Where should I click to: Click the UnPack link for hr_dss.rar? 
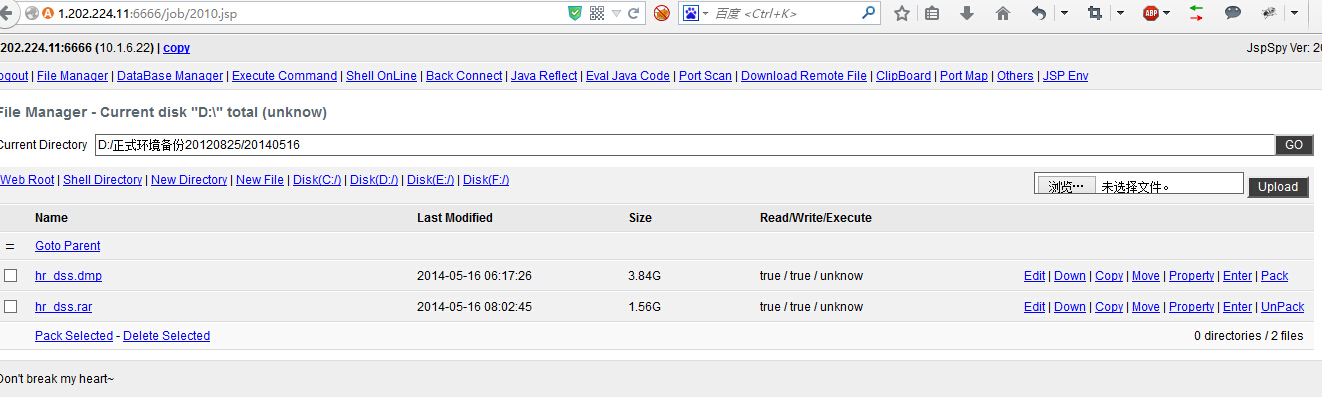(1282, 307)
